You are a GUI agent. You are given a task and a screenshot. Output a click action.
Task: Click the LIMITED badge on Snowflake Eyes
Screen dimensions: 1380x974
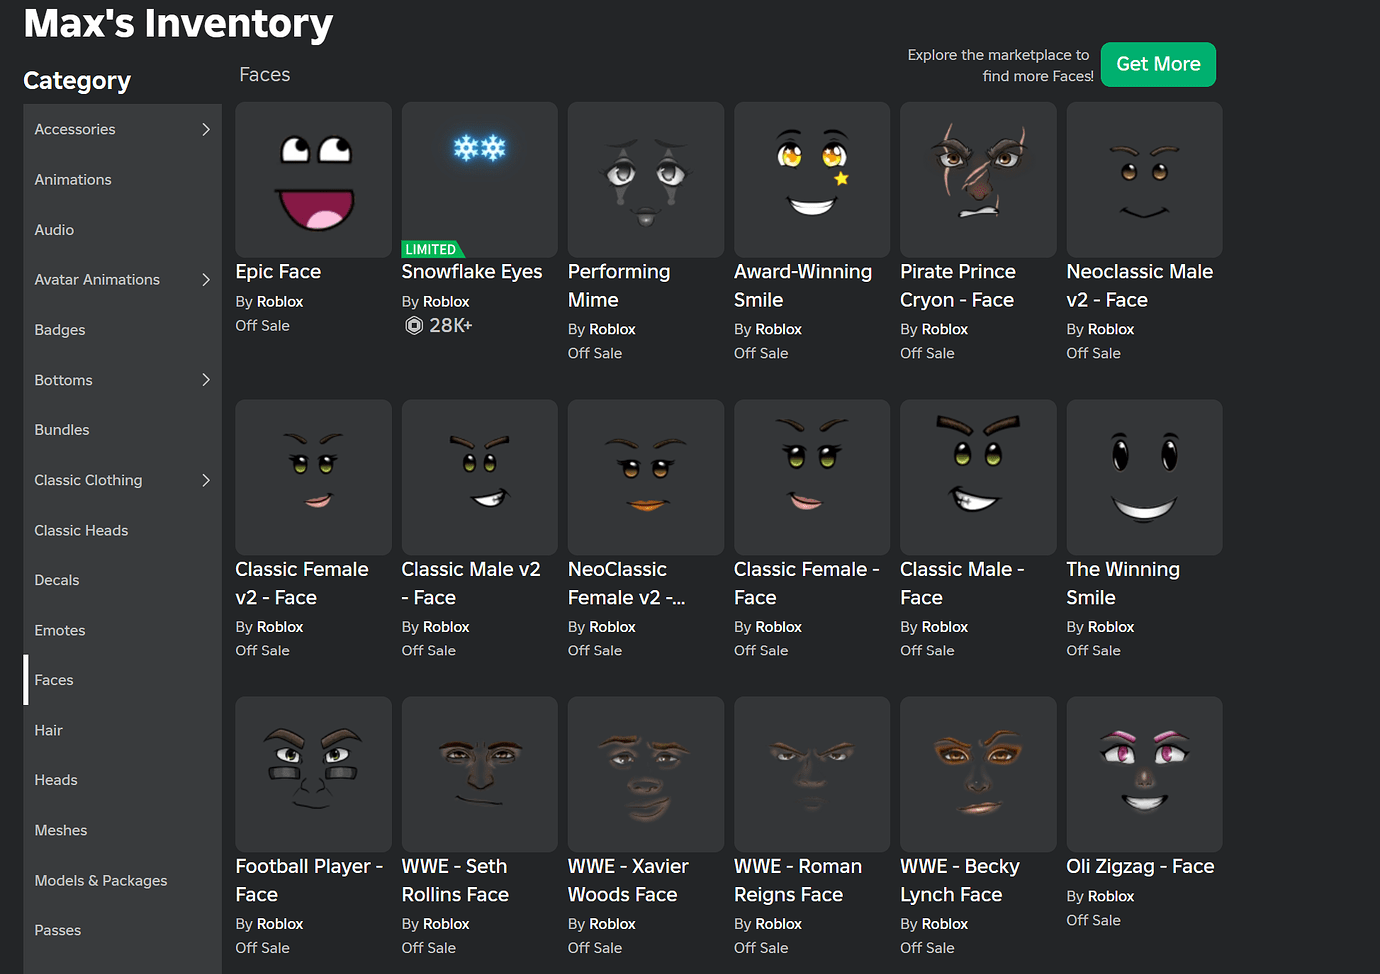point(432,249)
